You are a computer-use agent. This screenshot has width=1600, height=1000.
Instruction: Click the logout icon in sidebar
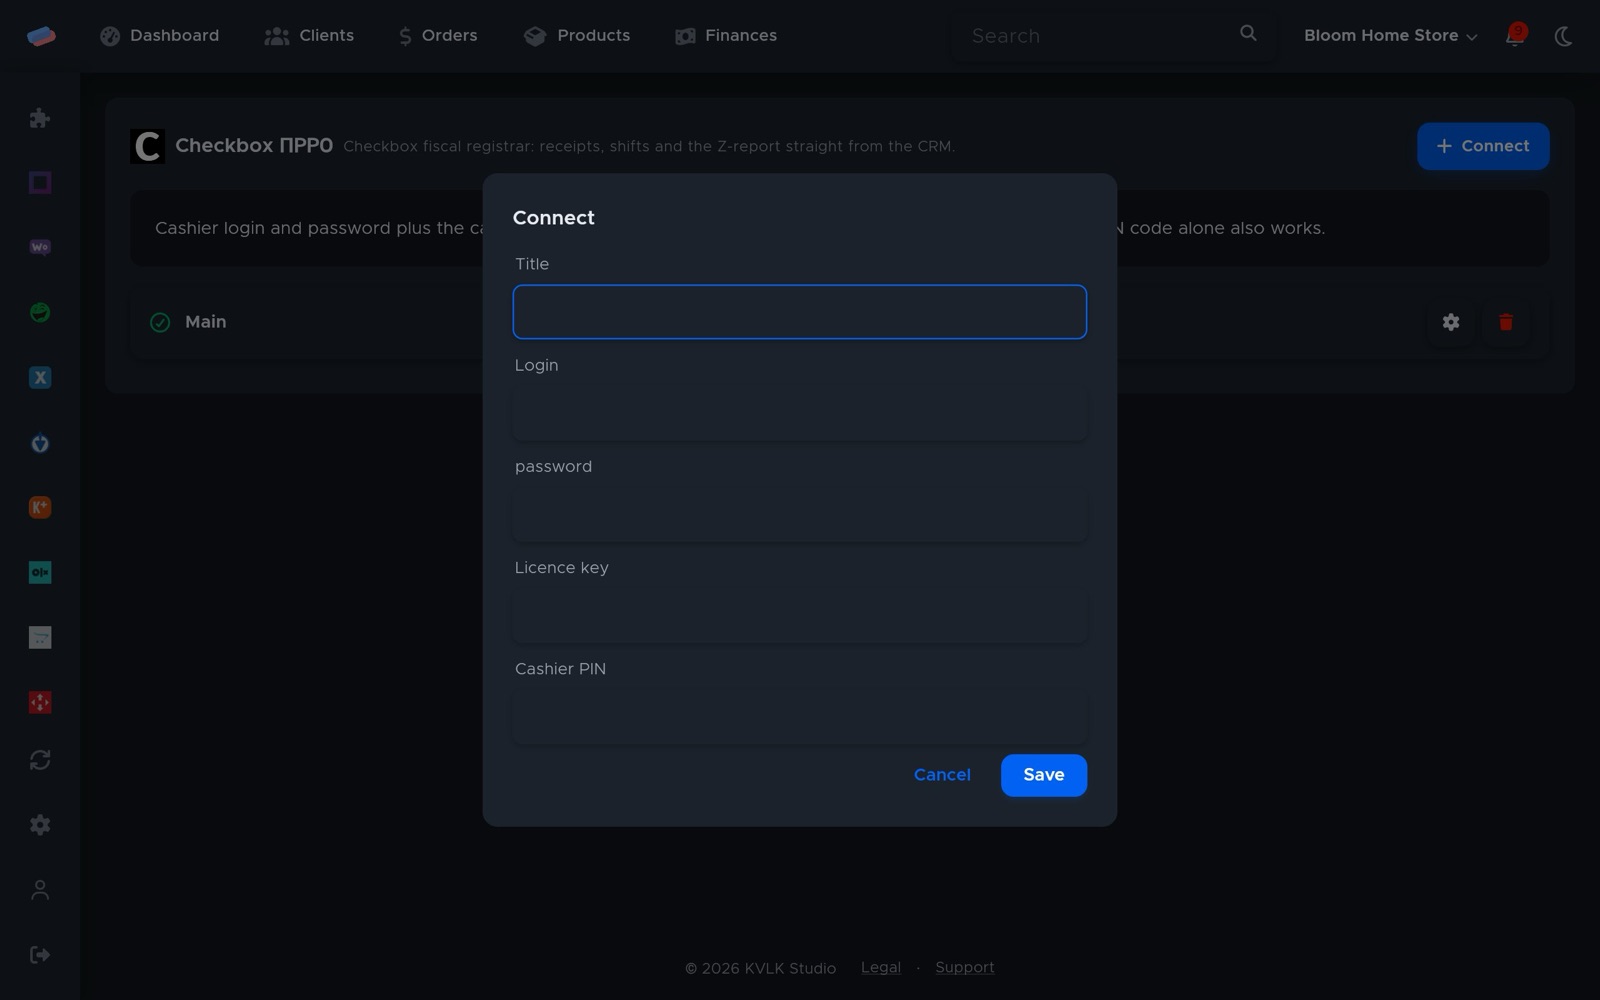click(x=40, y=955)
